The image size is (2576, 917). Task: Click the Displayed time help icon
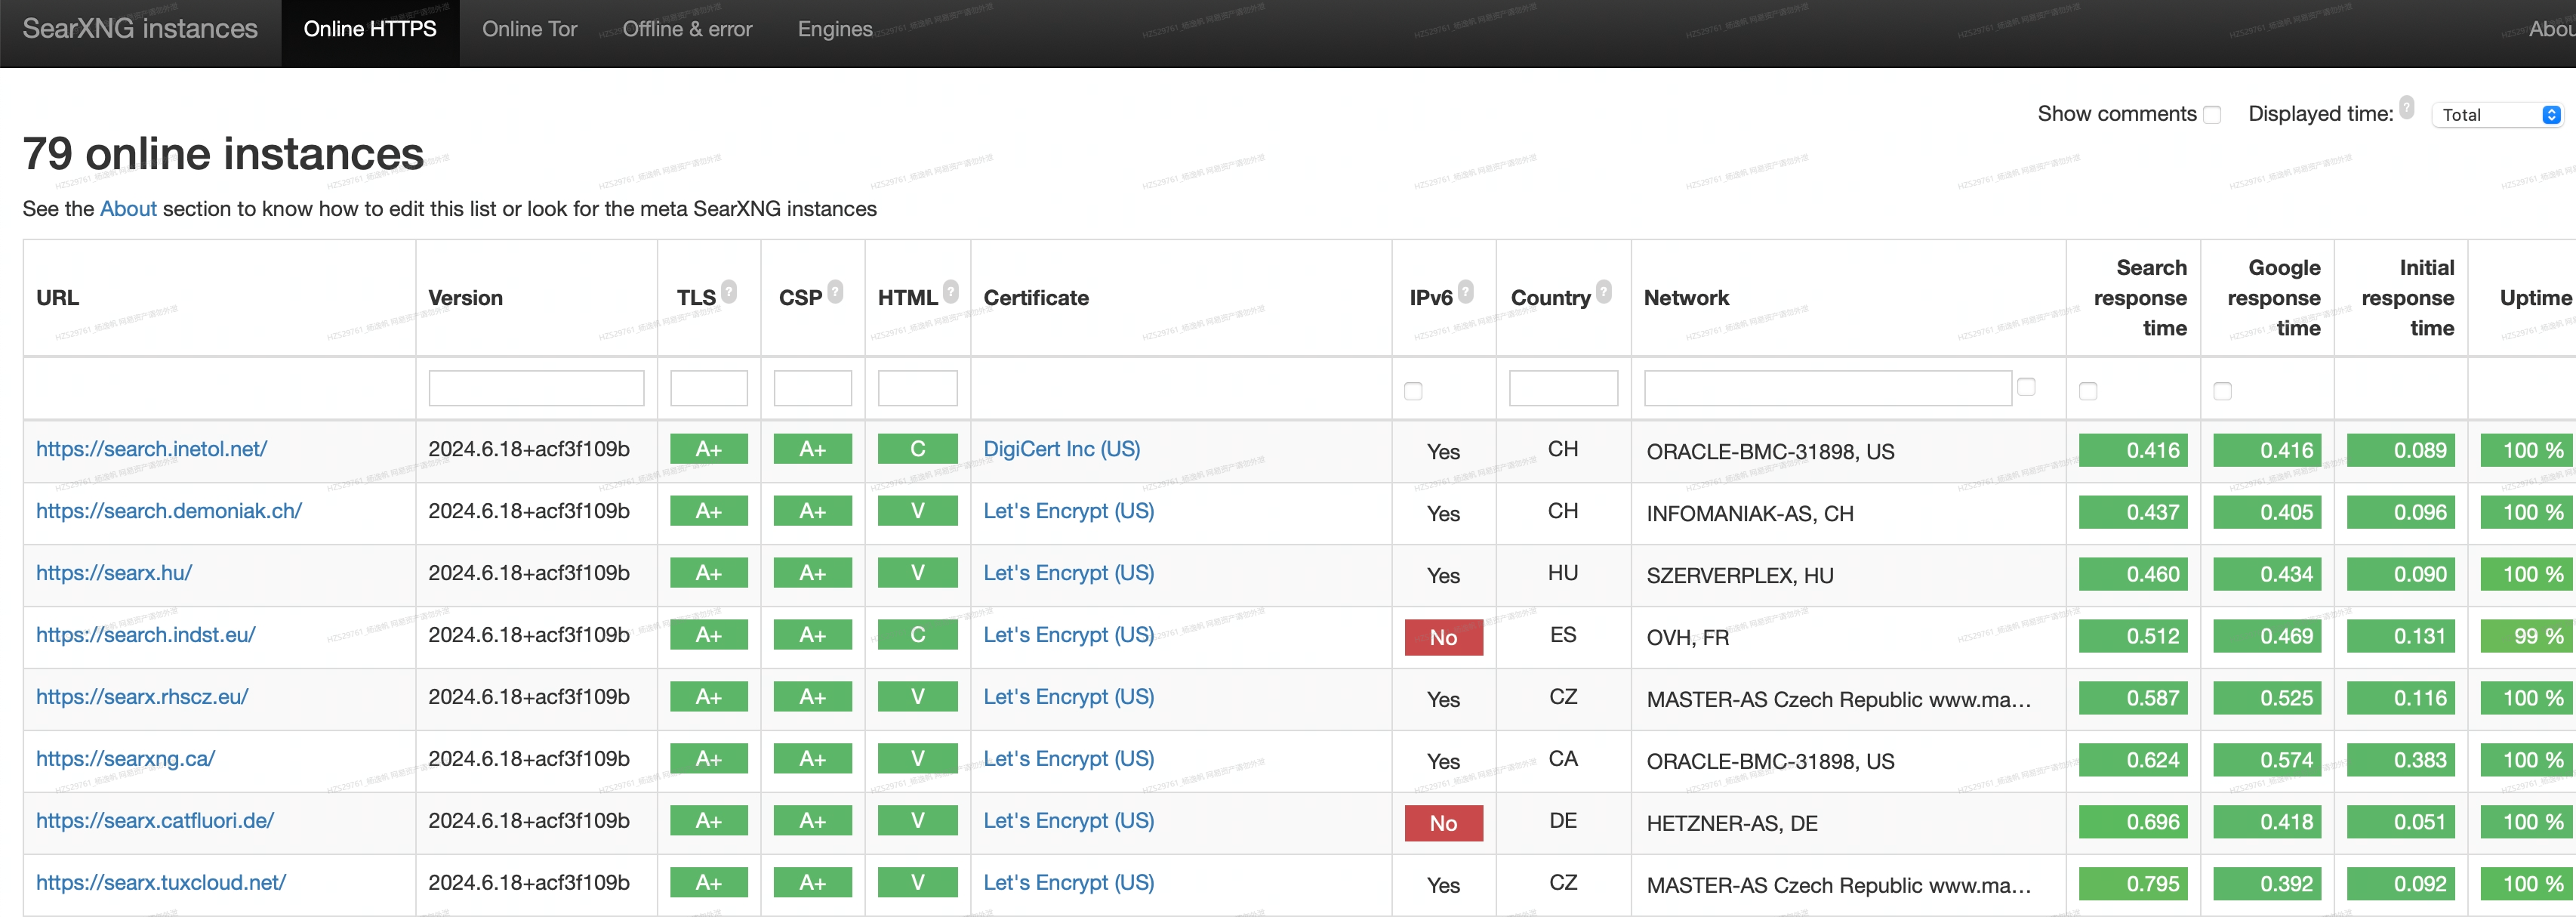tap(2407, 107)
